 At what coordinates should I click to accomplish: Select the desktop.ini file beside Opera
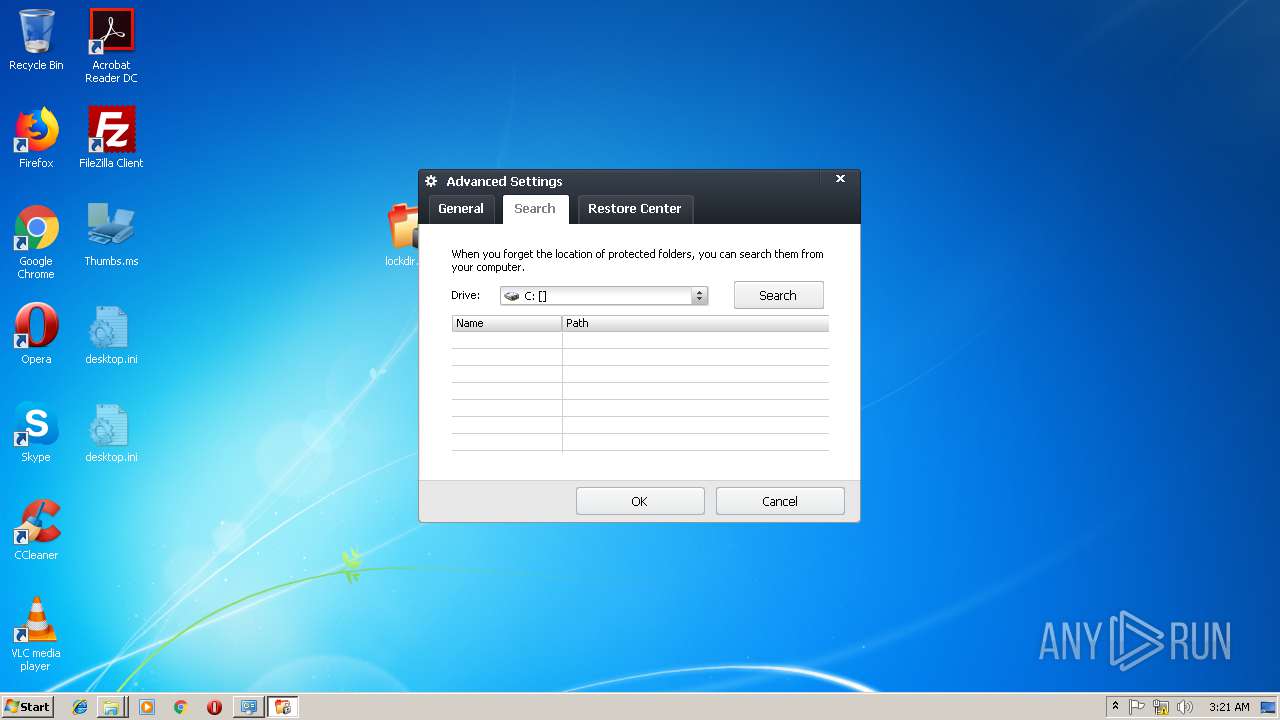(111, 334)
